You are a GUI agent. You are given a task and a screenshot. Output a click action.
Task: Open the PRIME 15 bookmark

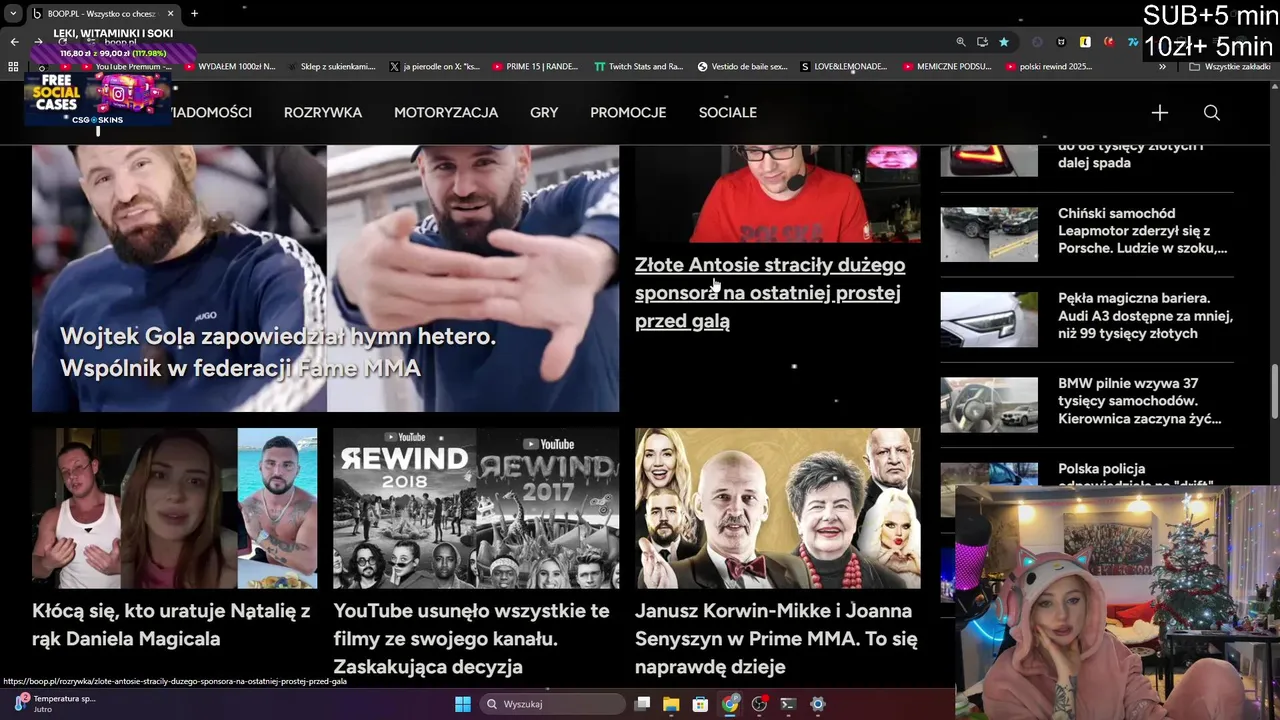[536, 67]
